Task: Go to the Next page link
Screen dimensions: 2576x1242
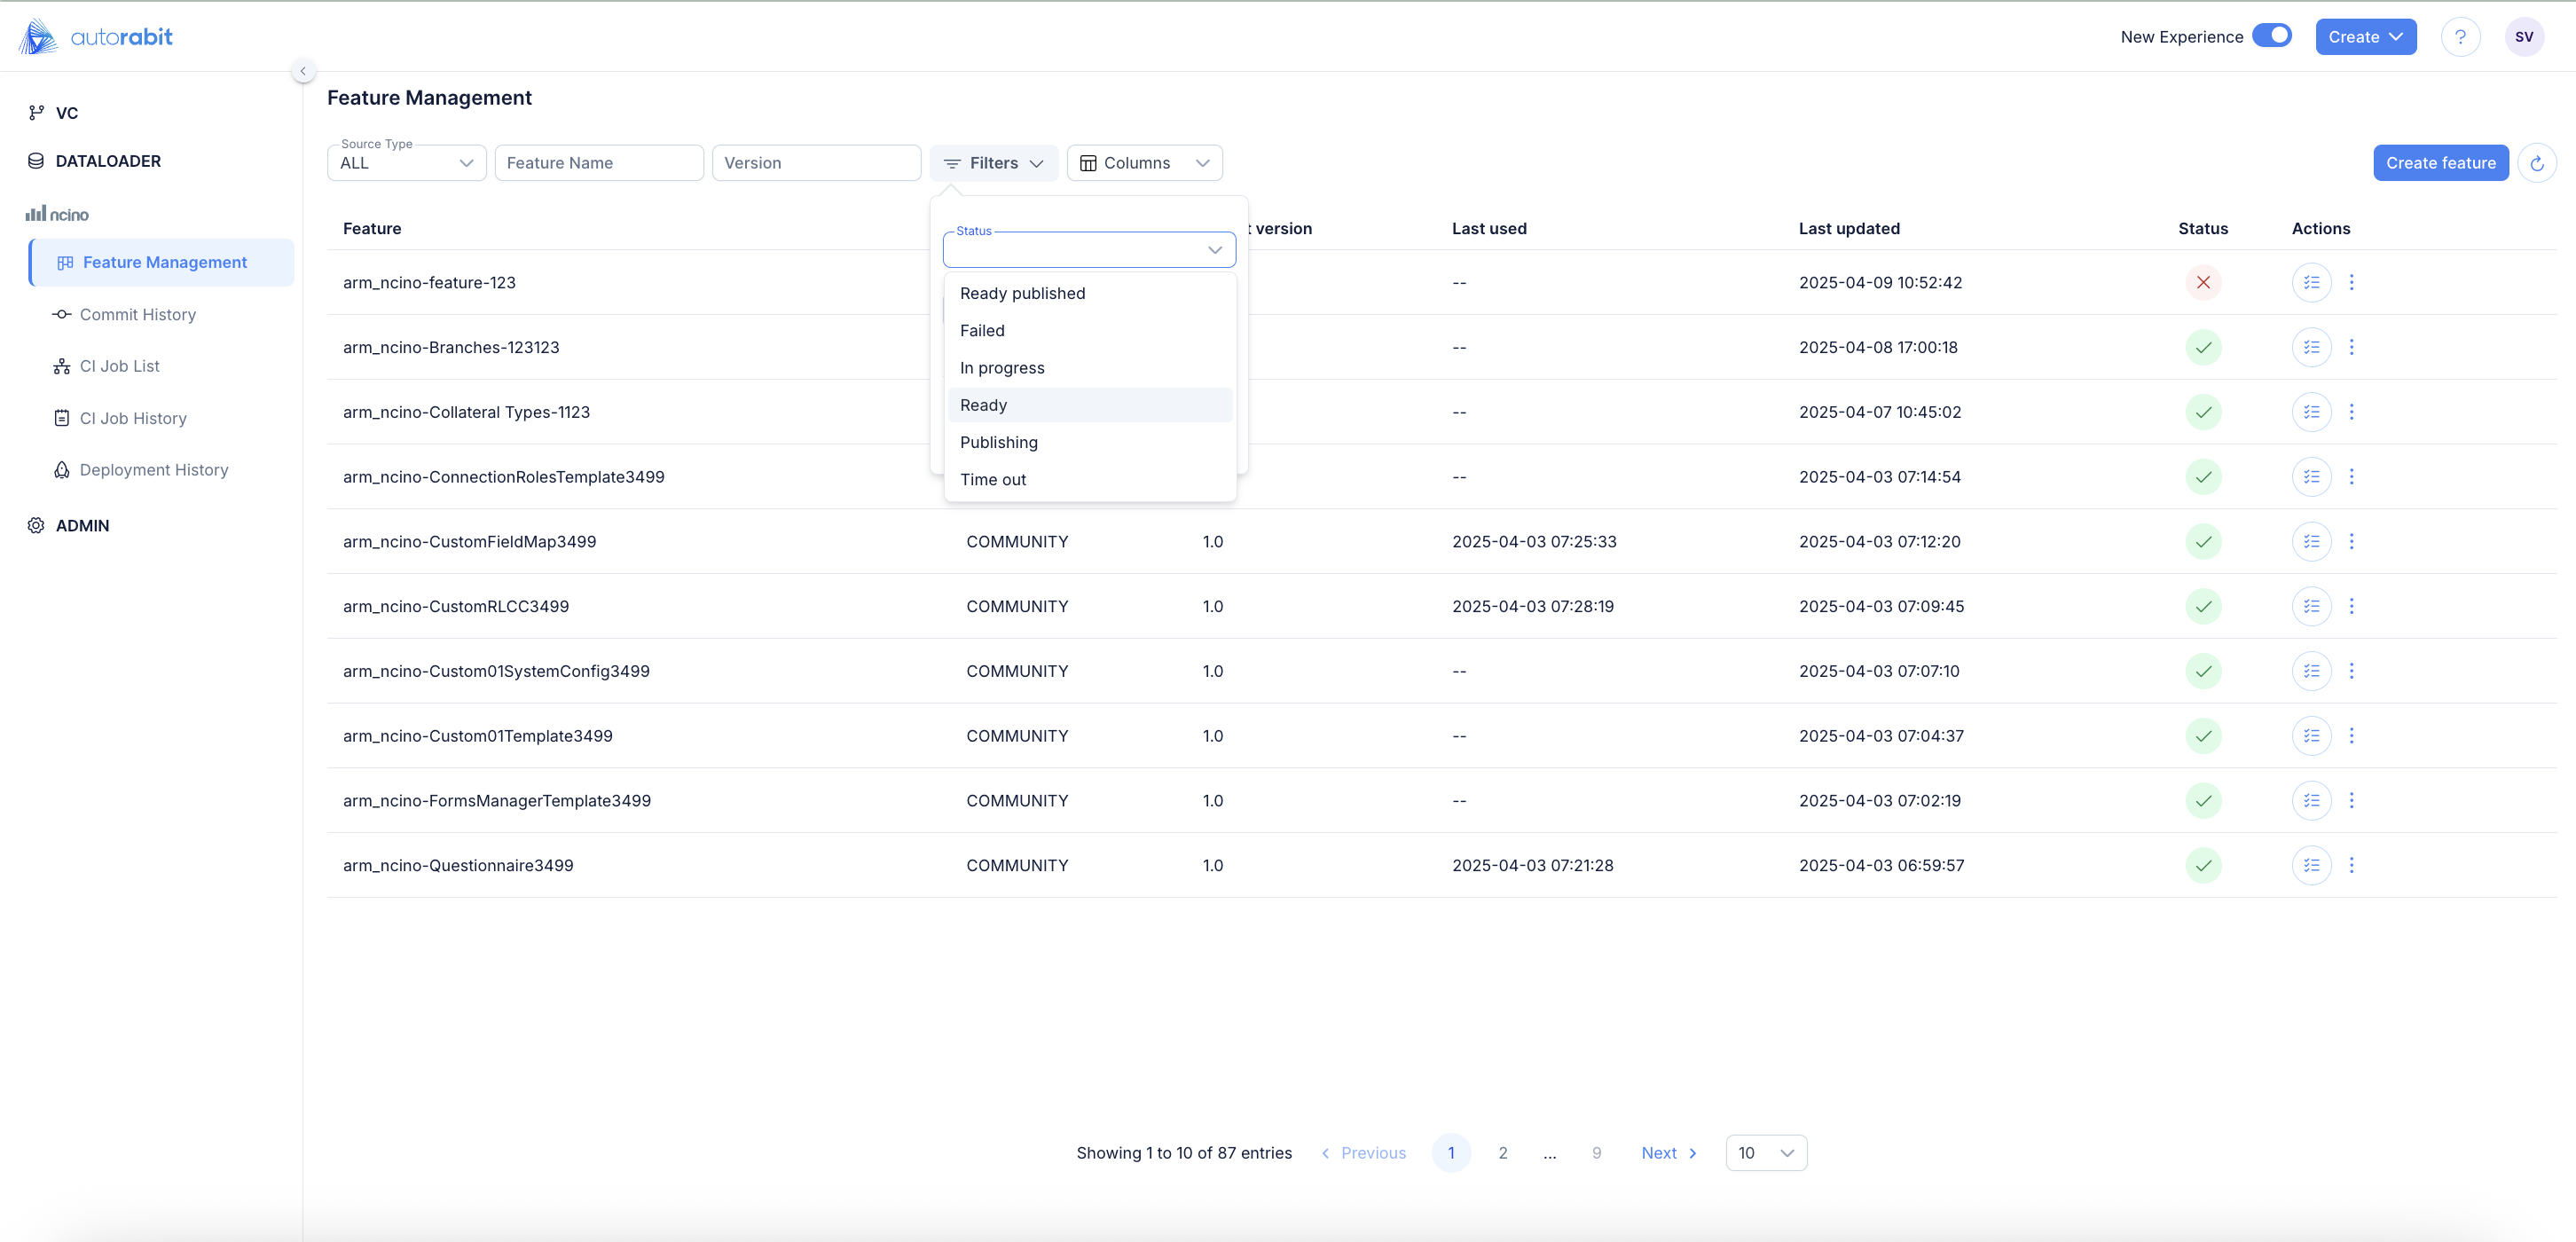Action: [x=1668, y=1153]
